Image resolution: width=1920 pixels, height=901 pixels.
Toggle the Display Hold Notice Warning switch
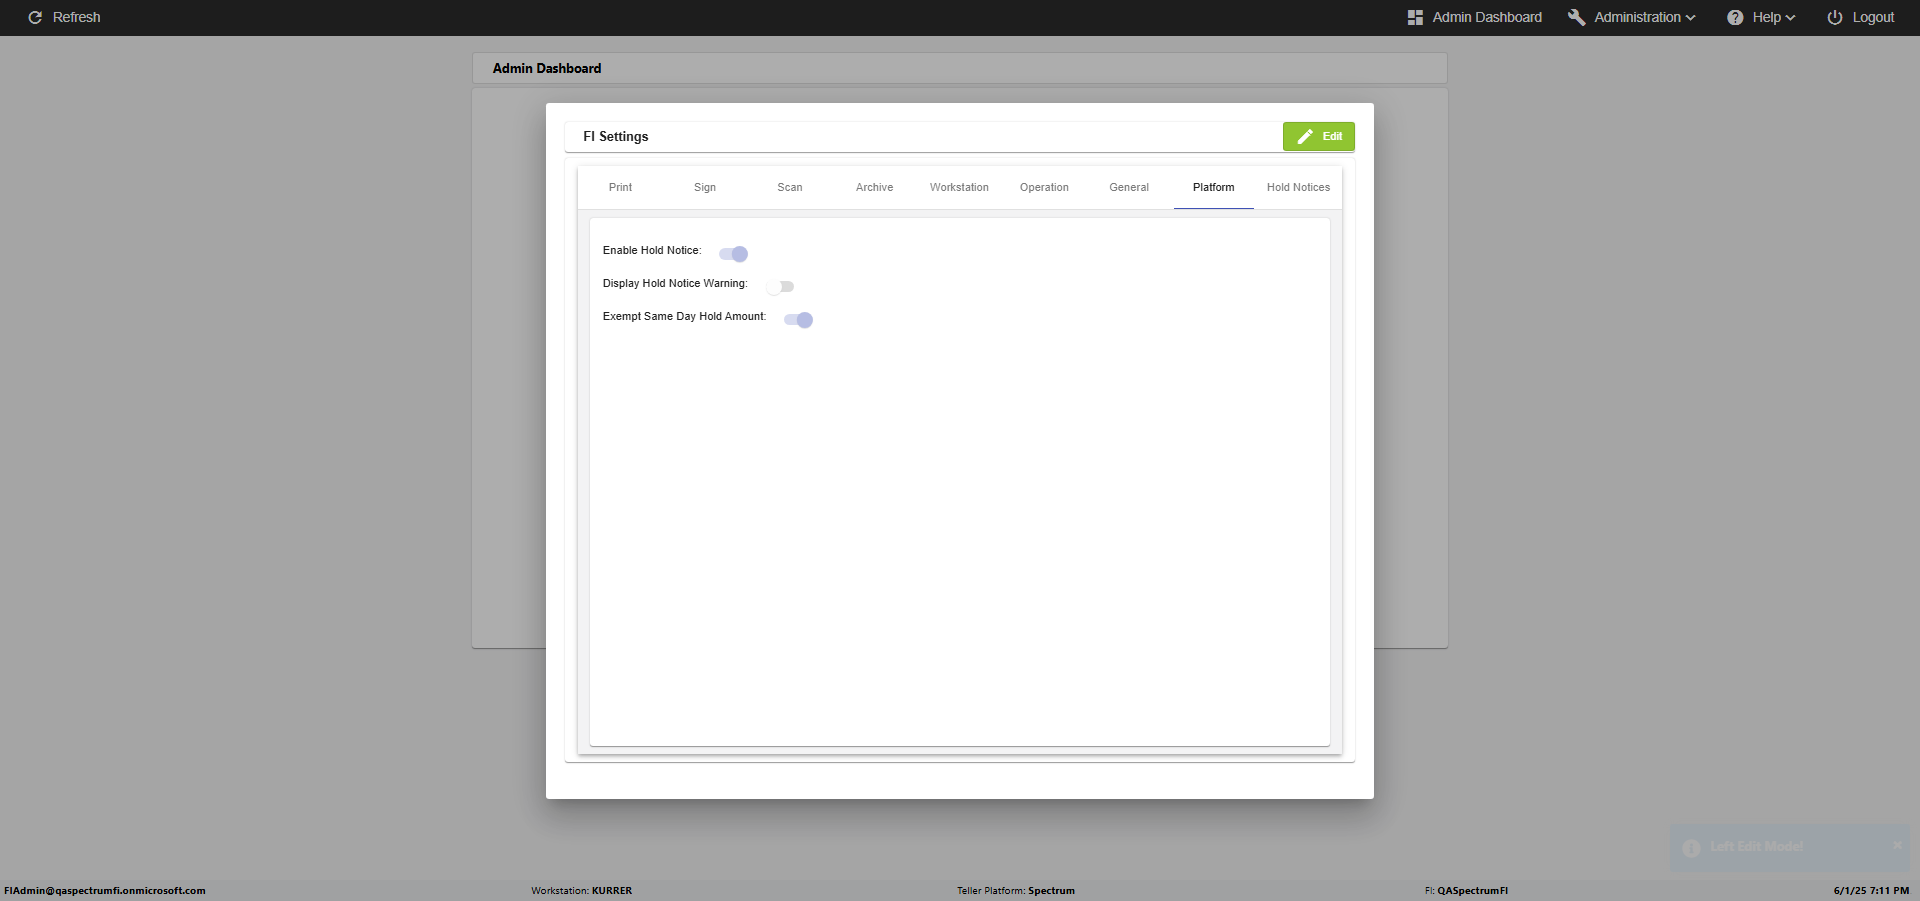(x=780, y=287)
